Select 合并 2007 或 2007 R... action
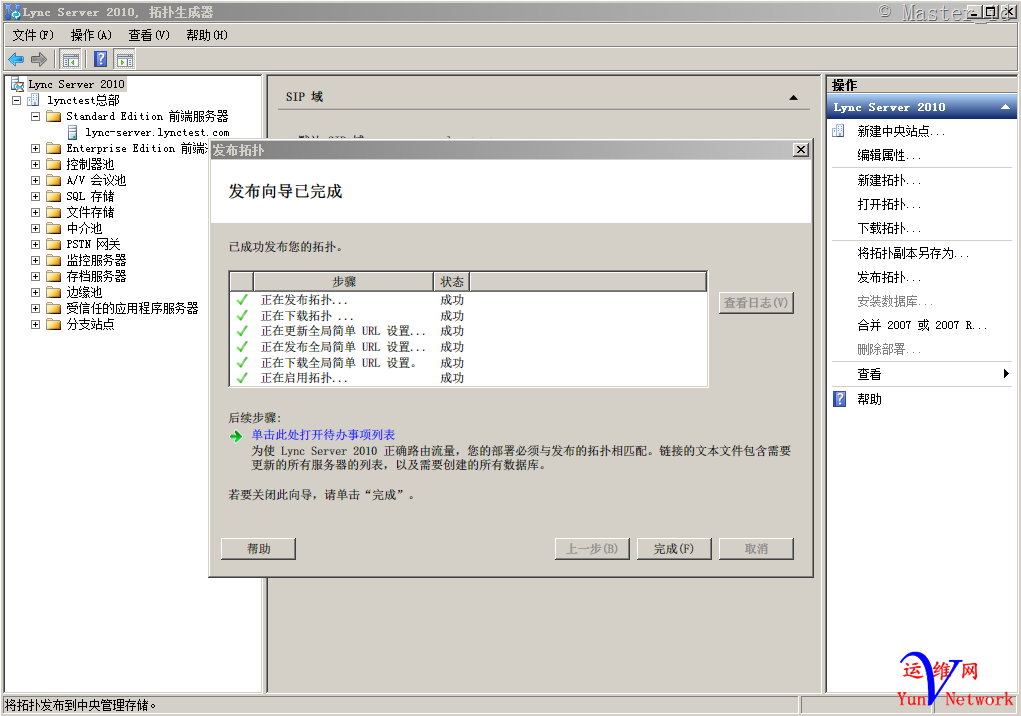 pos(922,325)
